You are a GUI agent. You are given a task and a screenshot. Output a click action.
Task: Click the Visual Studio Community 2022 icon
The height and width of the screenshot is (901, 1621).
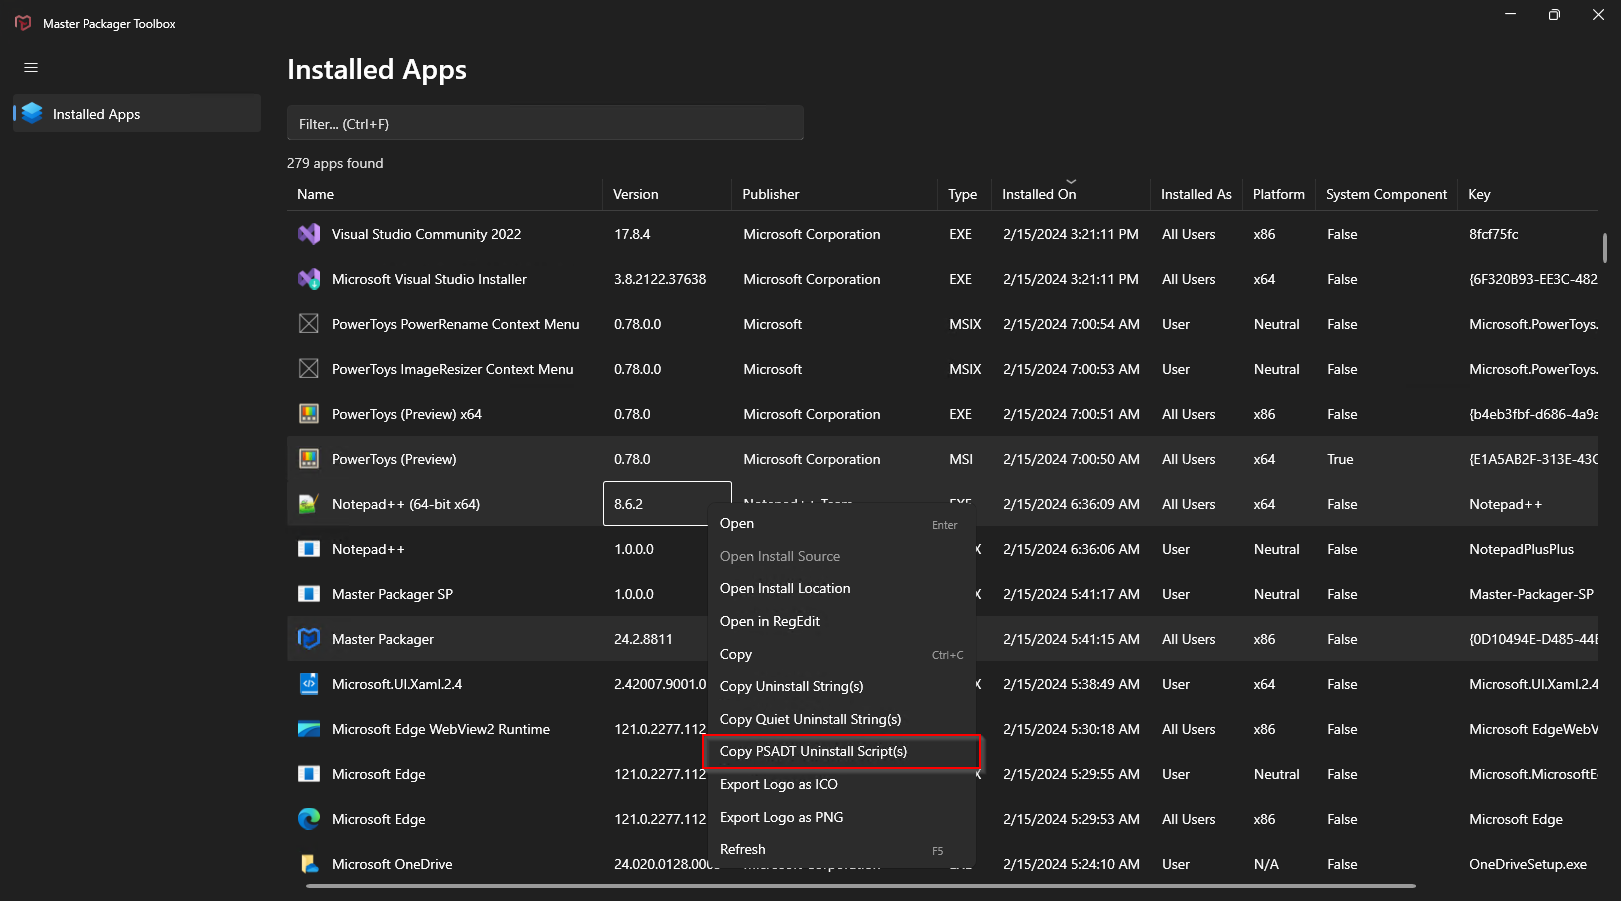click(x=309, y=234)
